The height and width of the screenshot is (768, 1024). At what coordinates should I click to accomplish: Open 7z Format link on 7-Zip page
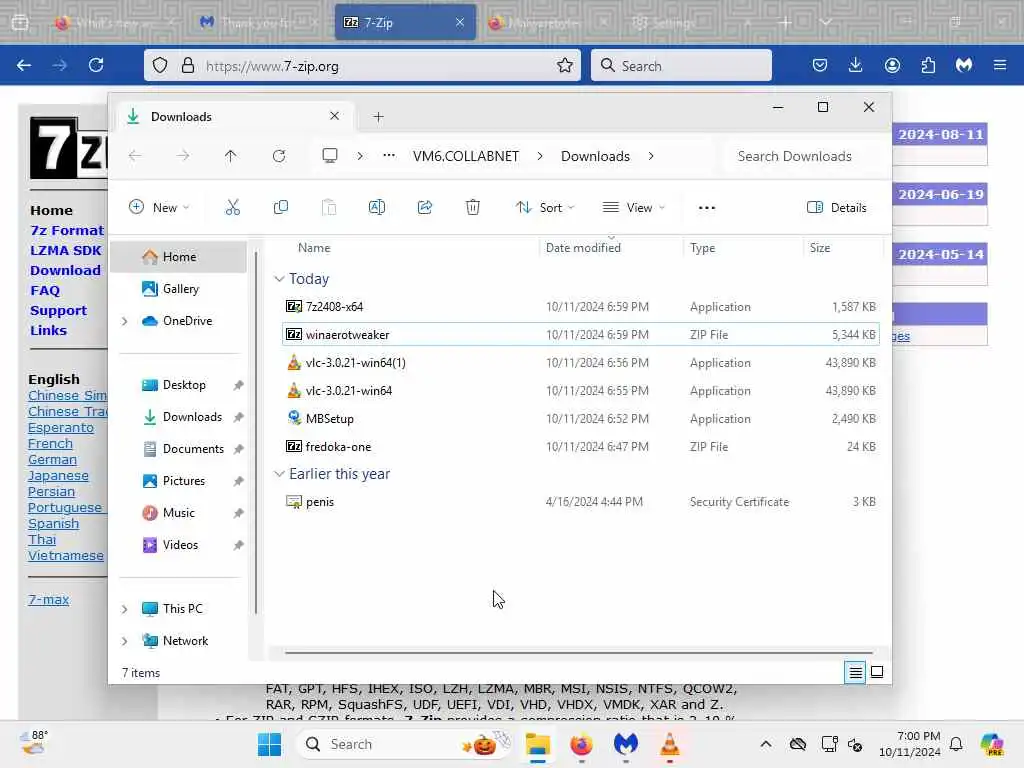pos(67,231)
